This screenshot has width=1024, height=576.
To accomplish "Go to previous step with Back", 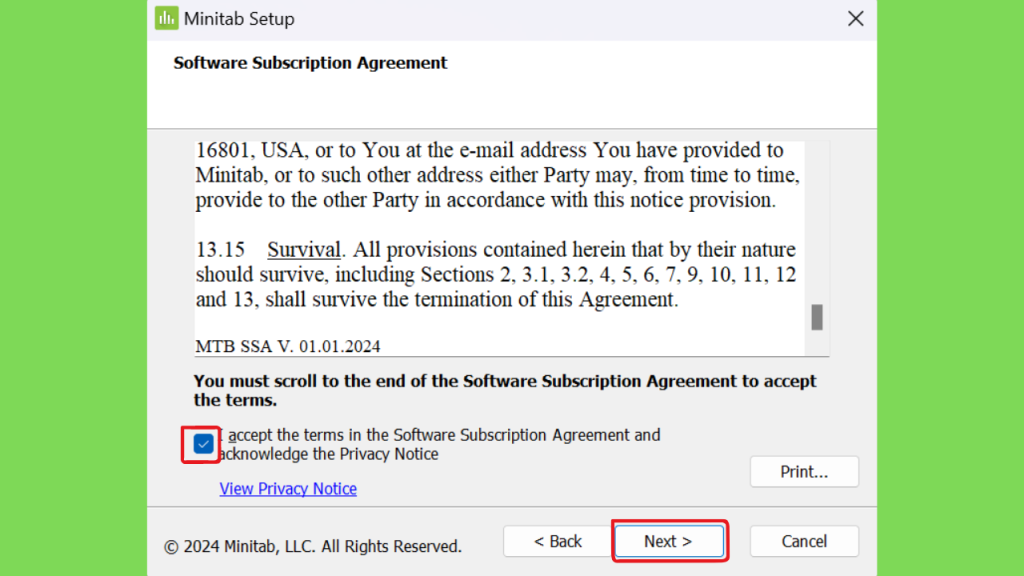I will [558, 541].
